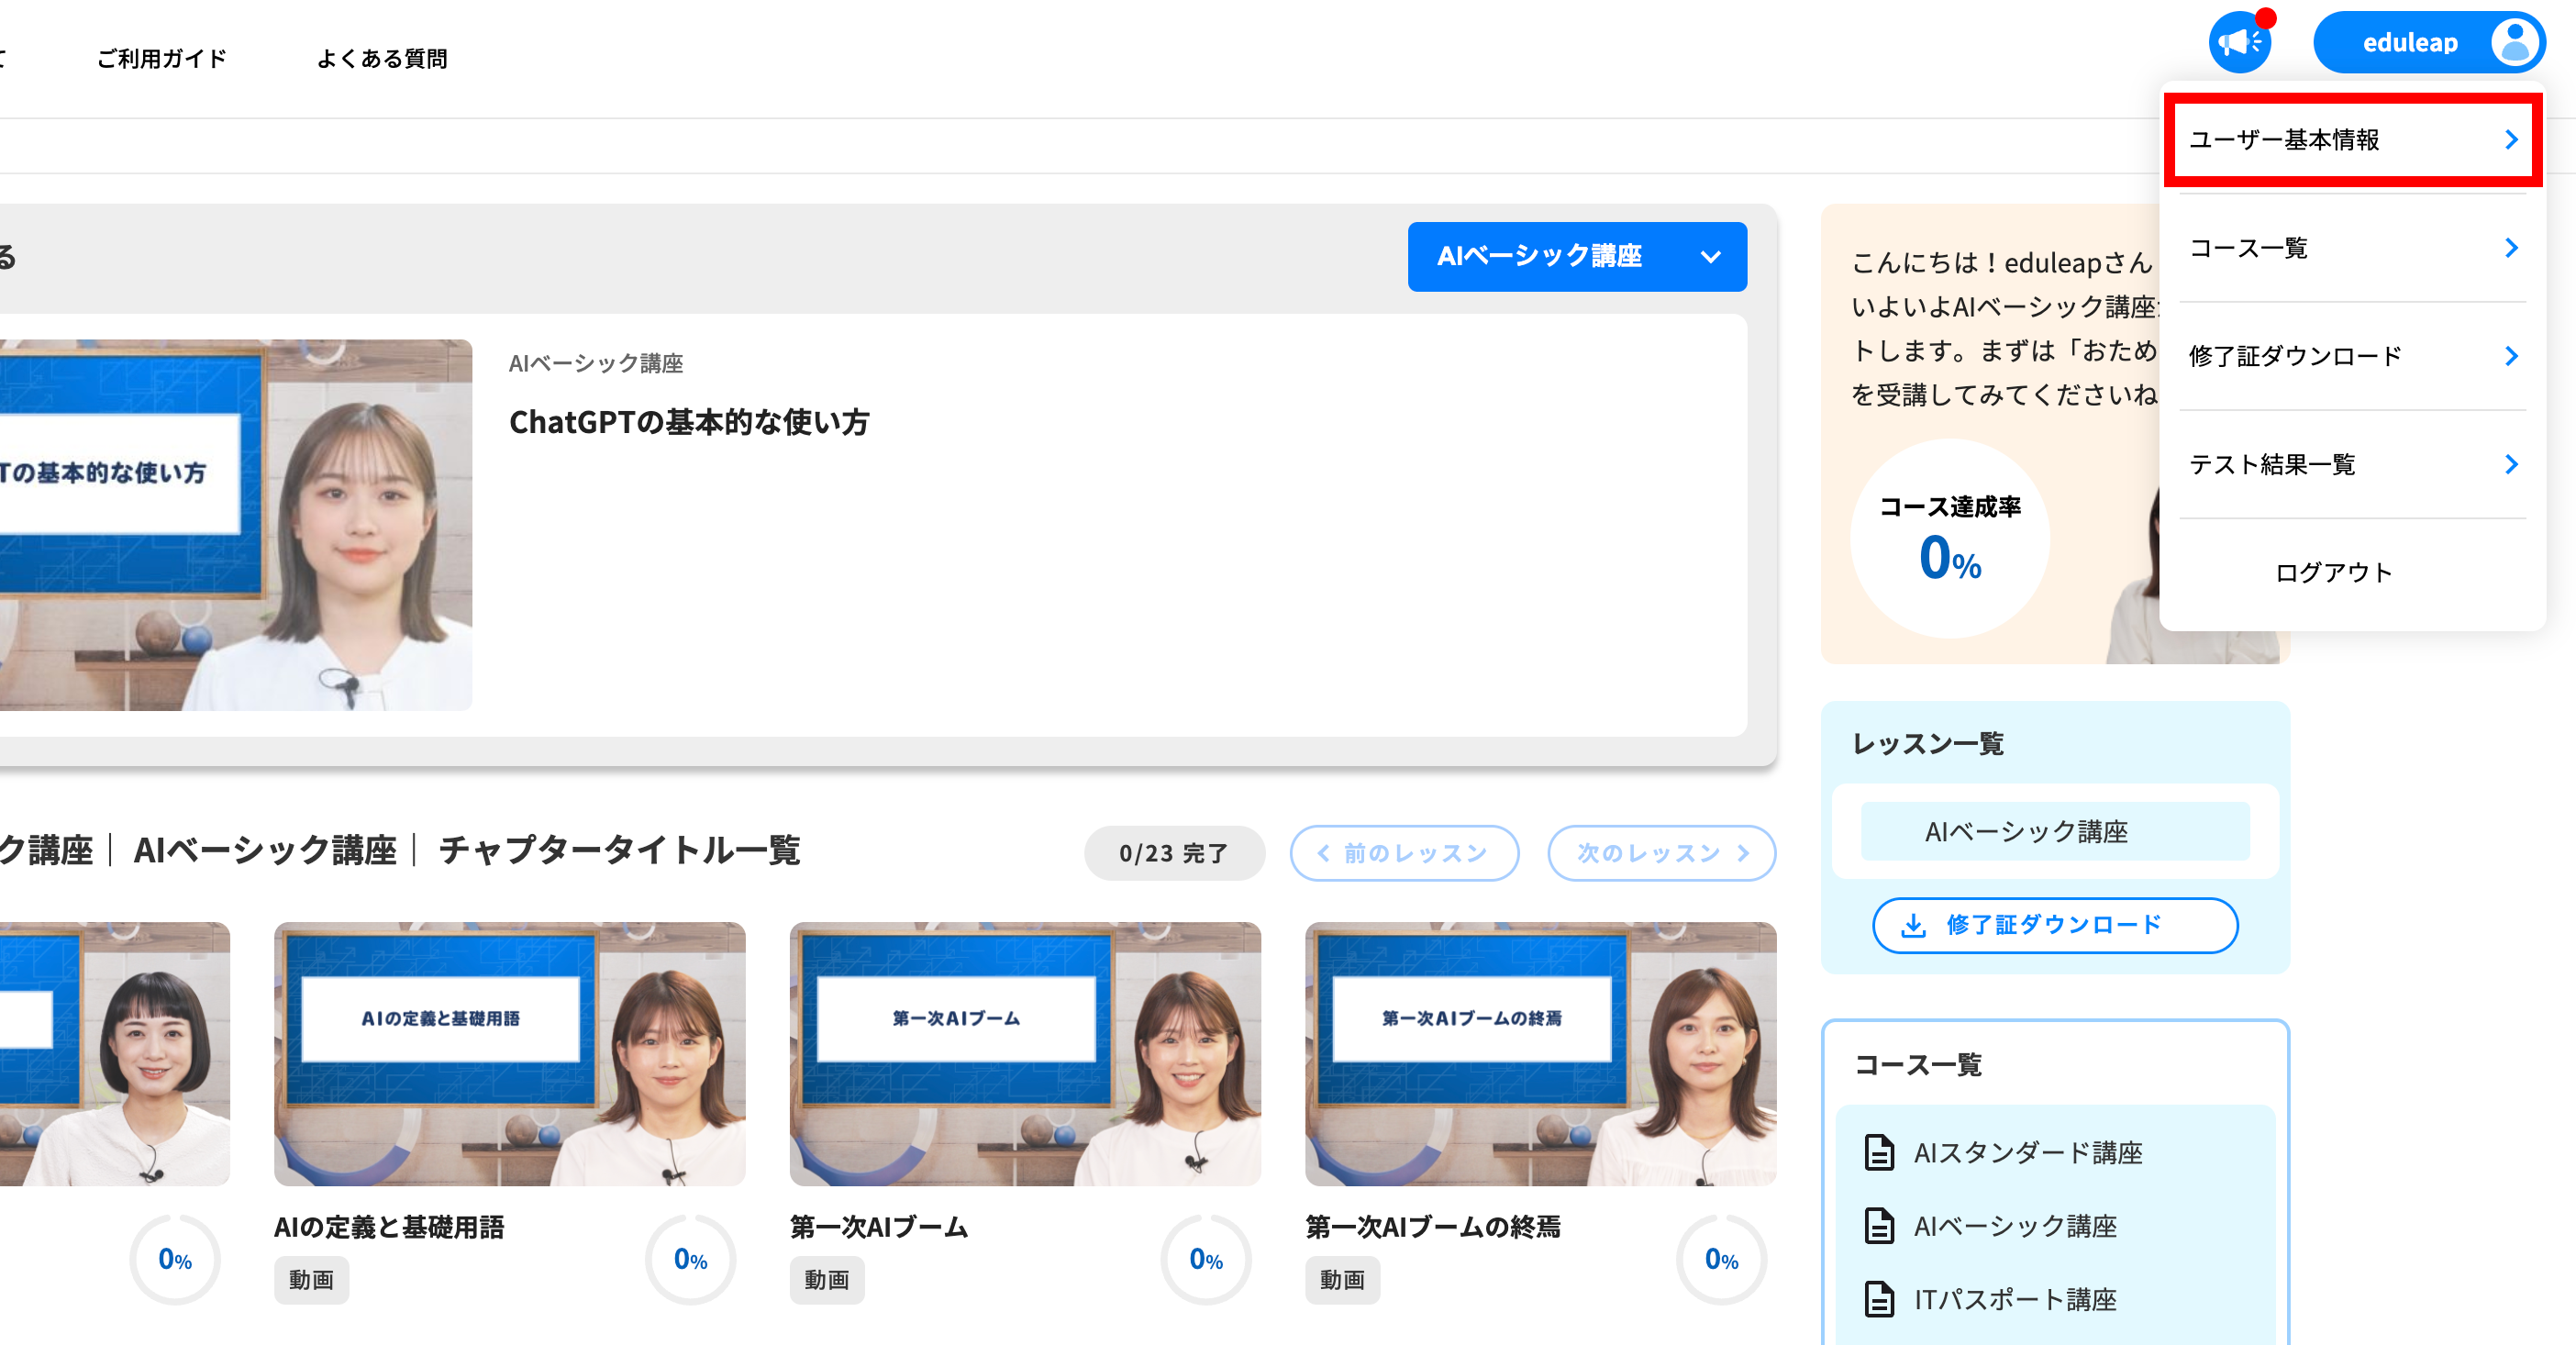Open AIスタンダード講座 in the course list

[2028, 1152]
